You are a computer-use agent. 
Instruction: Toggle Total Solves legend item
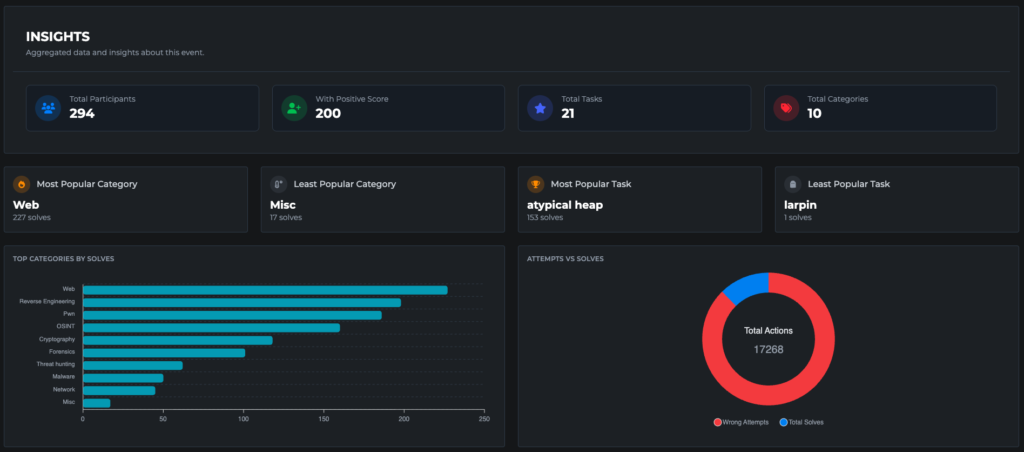click(x=801, y=422)
